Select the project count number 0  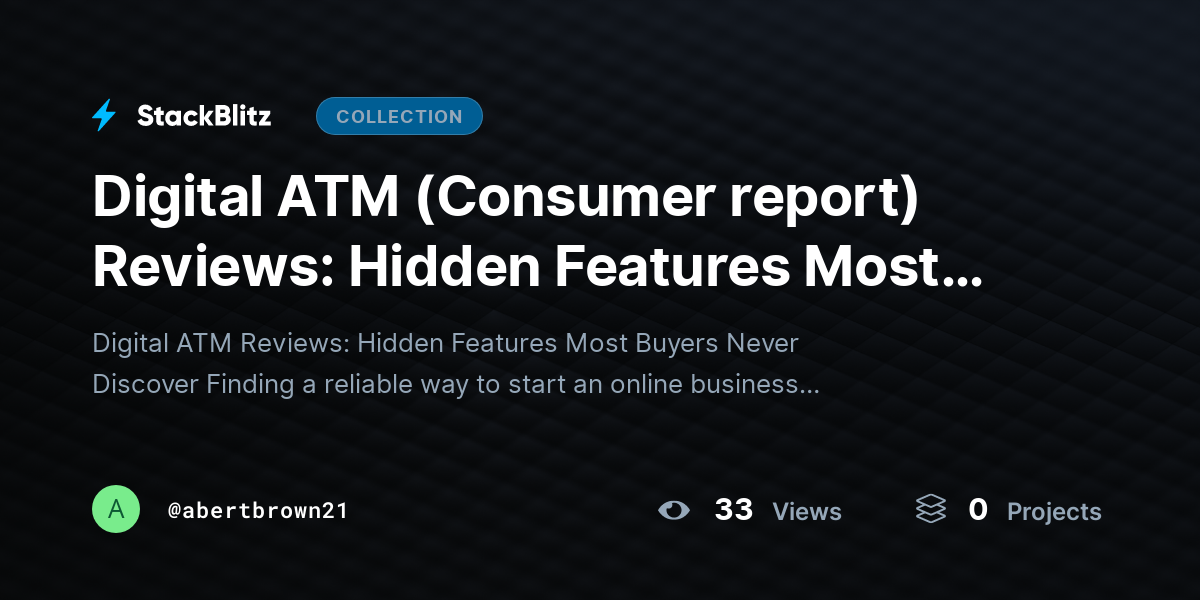[978, 510]
